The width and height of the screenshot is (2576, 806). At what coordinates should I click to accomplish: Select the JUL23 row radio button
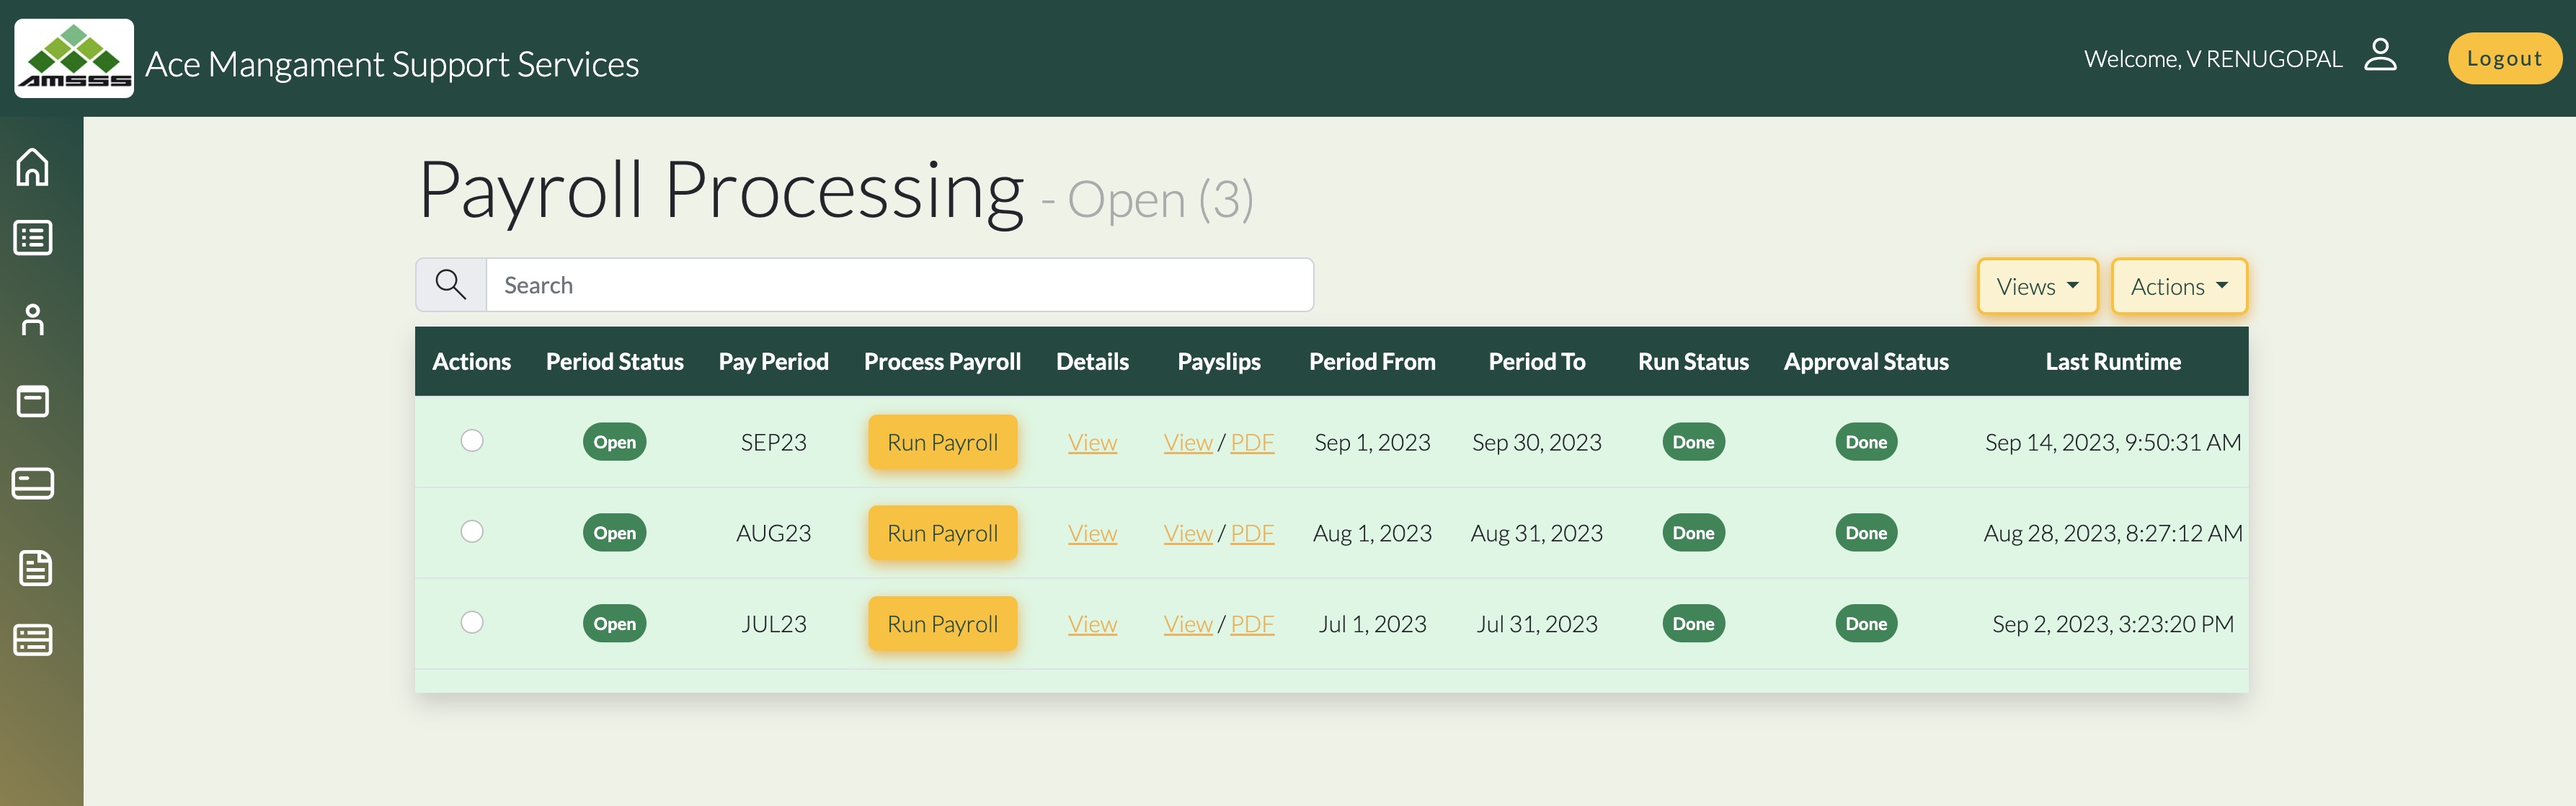(x=472, y=622)
